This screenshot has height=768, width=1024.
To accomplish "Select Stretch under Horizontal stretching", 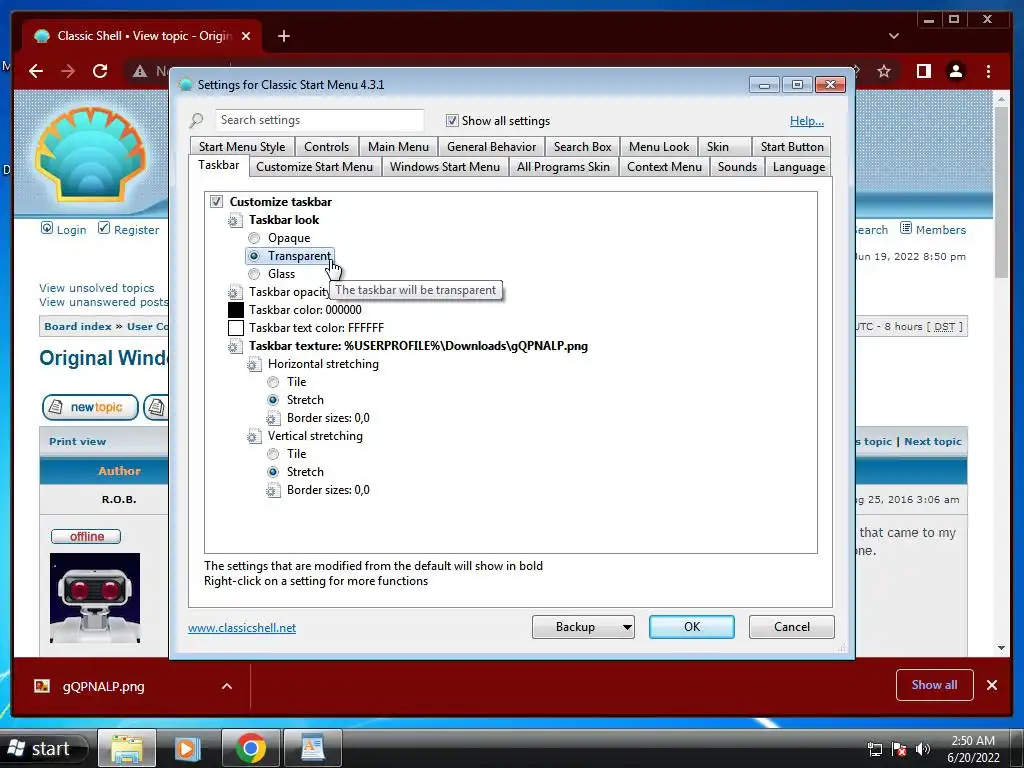I will [273, 400].
